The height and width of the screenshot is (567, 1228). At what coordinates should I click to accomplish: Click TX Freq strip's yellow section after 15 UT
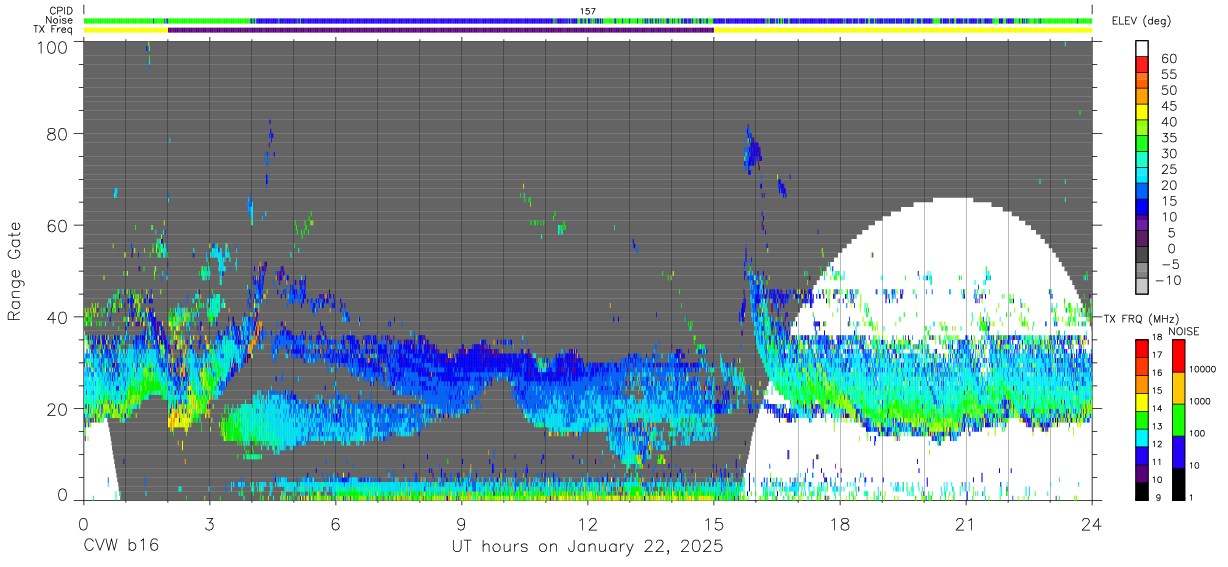click(902, 30)
